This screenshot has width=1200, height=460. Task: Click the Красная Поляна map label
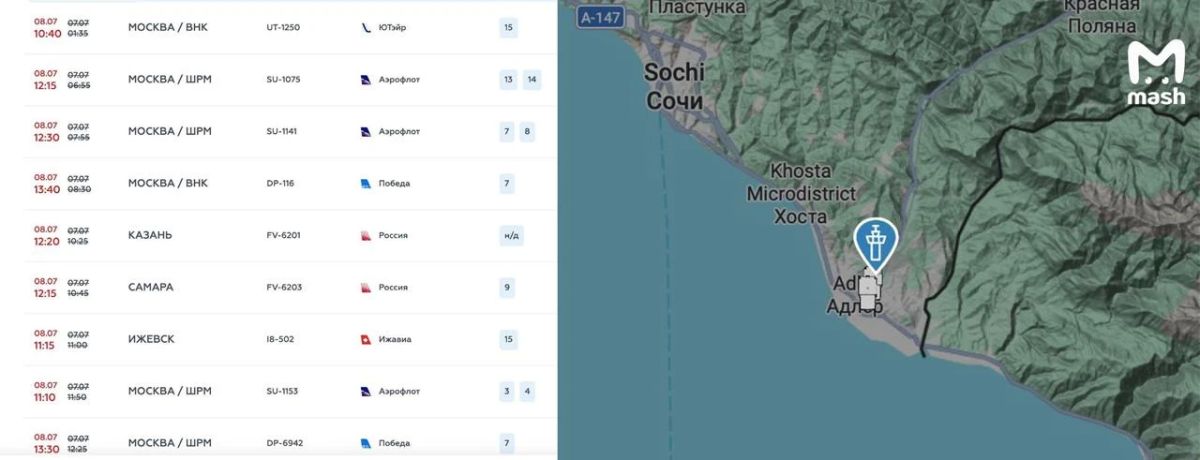pos(1100,17)
